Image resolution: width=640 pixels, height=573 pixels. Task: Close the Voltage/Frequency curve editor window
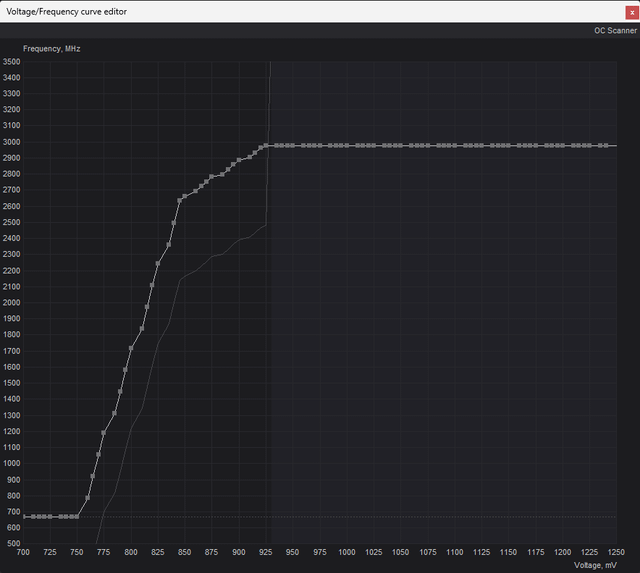point(630,11)
